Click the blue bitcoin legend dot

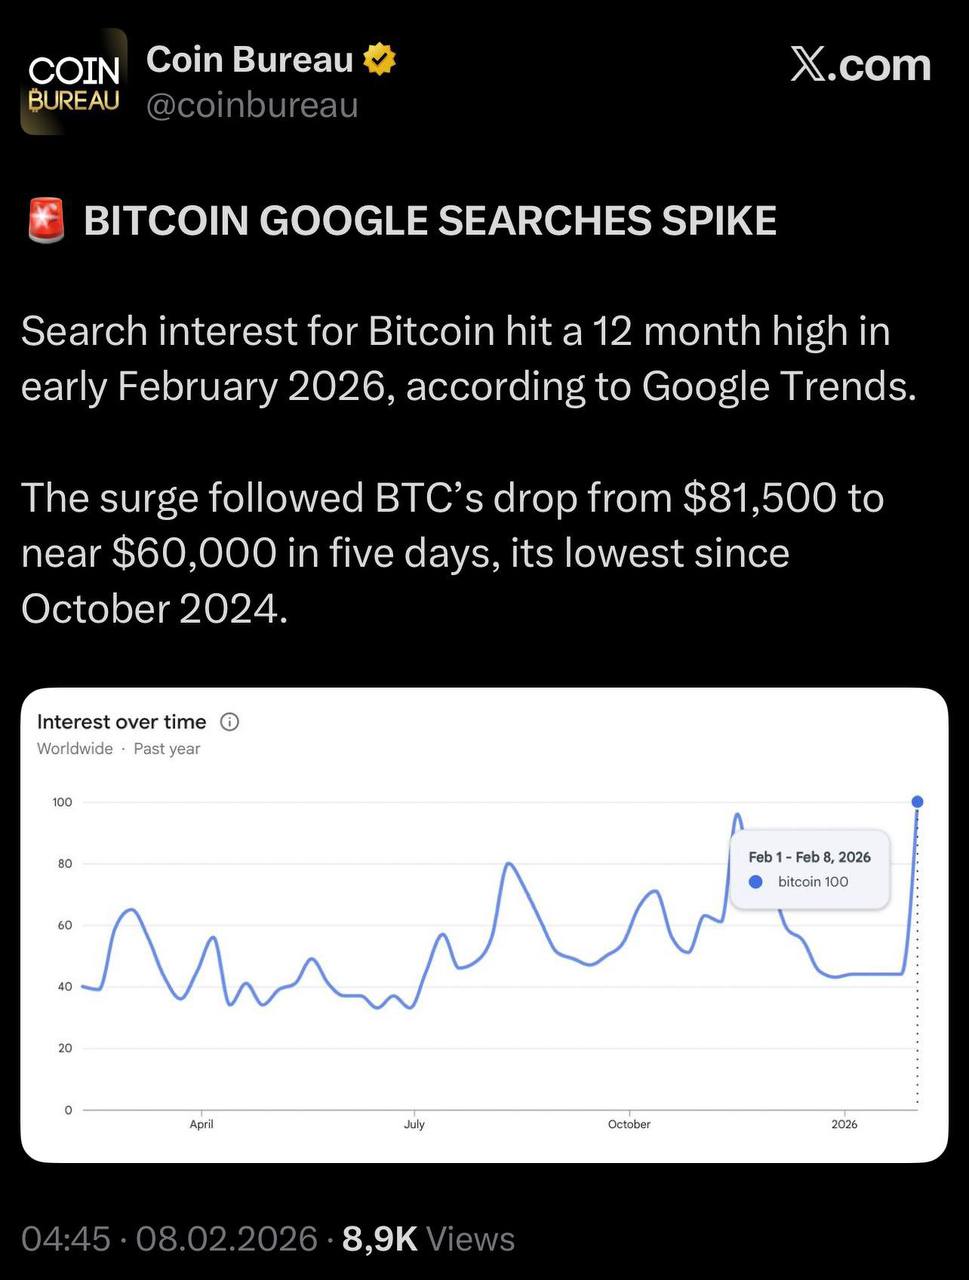tap(756, 882)
